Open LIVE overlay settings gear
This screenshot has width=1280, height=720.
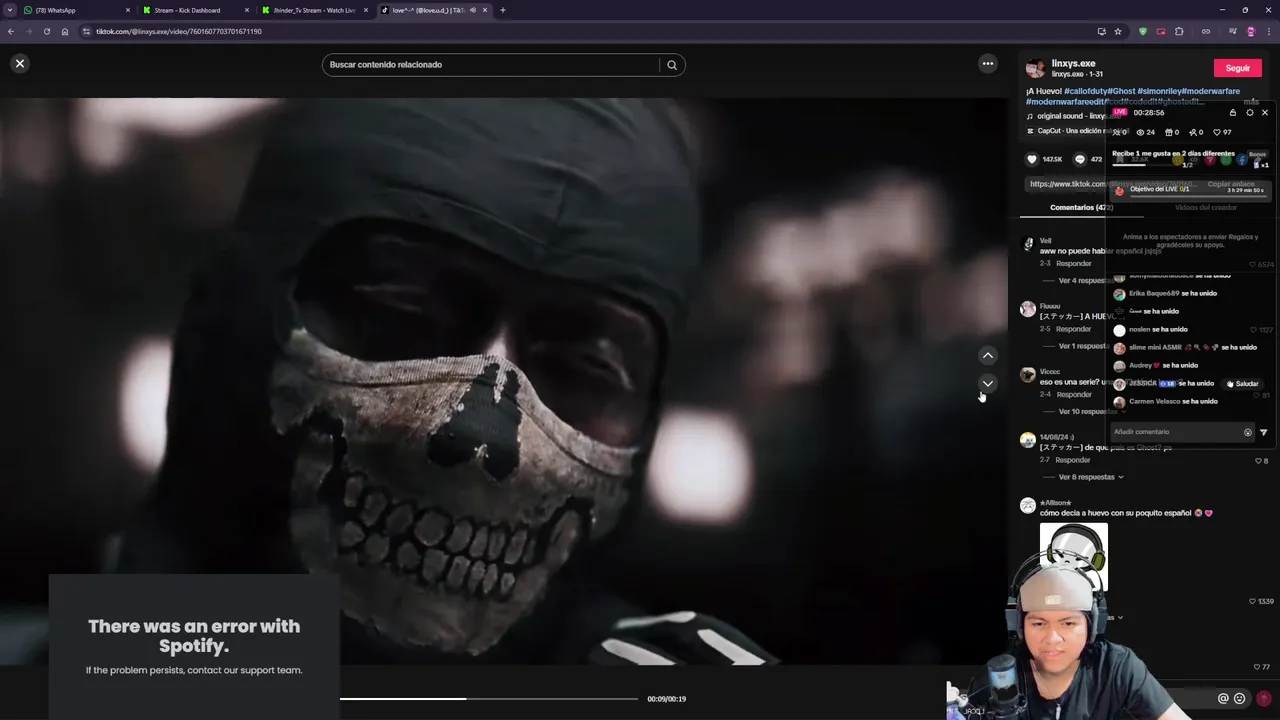(1249, 113)
